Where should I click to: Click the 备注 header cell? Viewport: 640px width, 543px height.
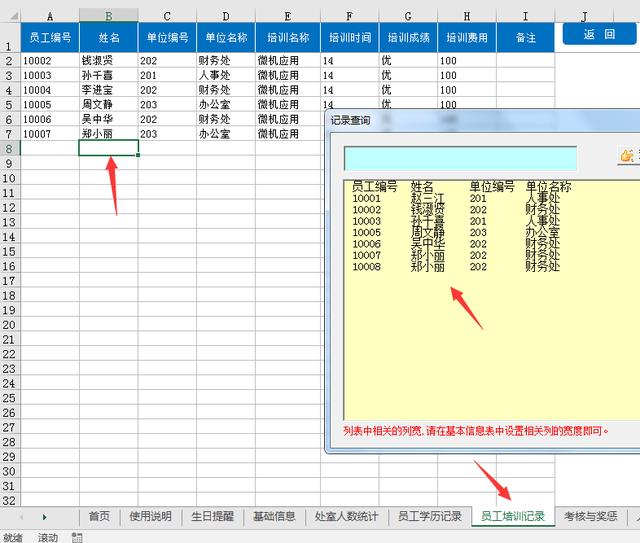pos(525,38)
